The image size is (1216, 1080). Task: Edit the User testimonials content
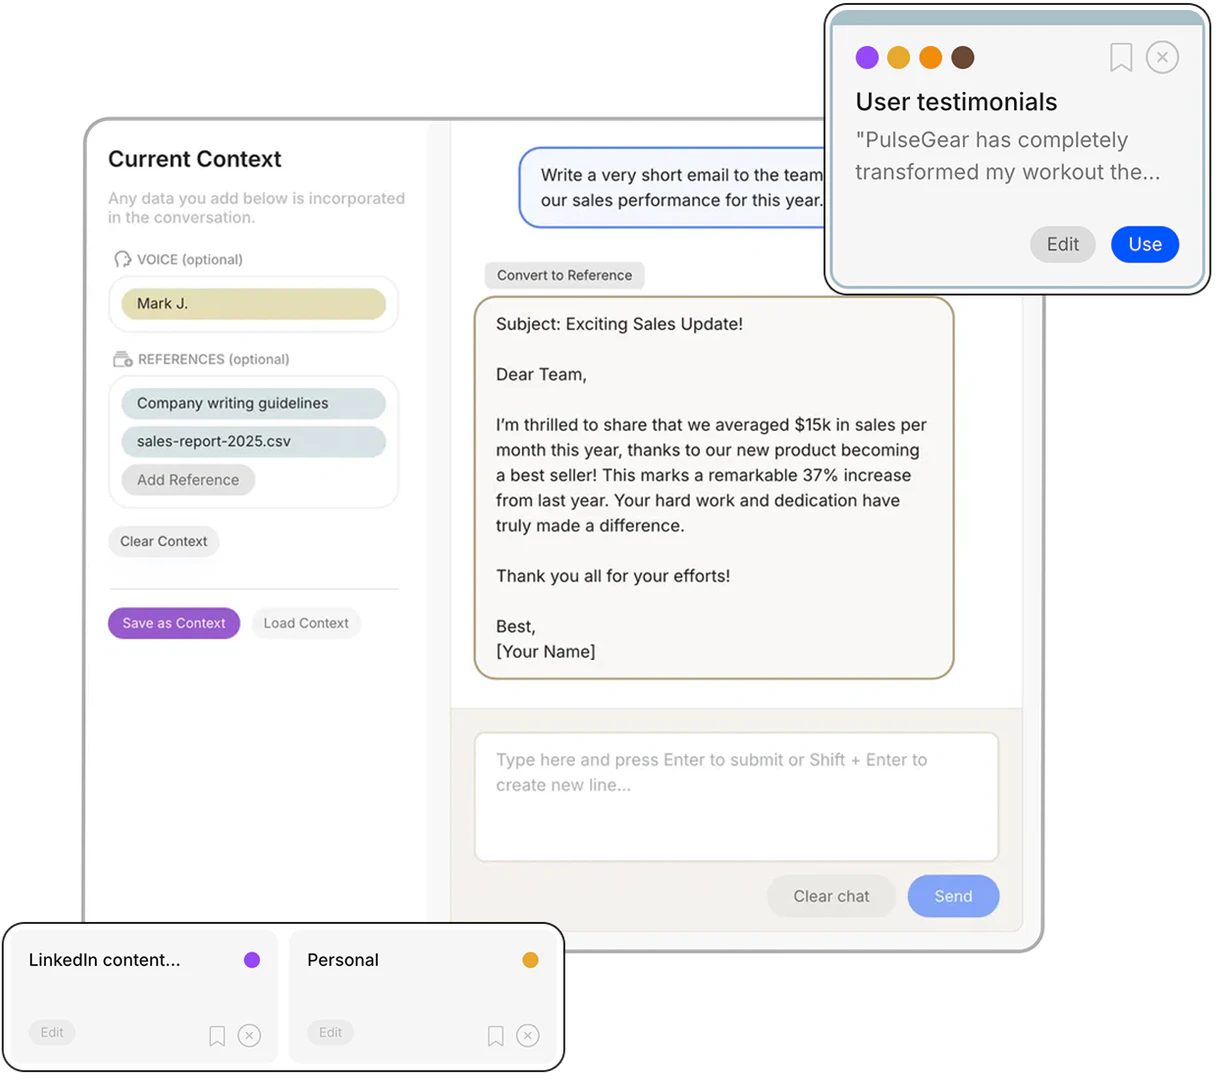(1062, 244)
